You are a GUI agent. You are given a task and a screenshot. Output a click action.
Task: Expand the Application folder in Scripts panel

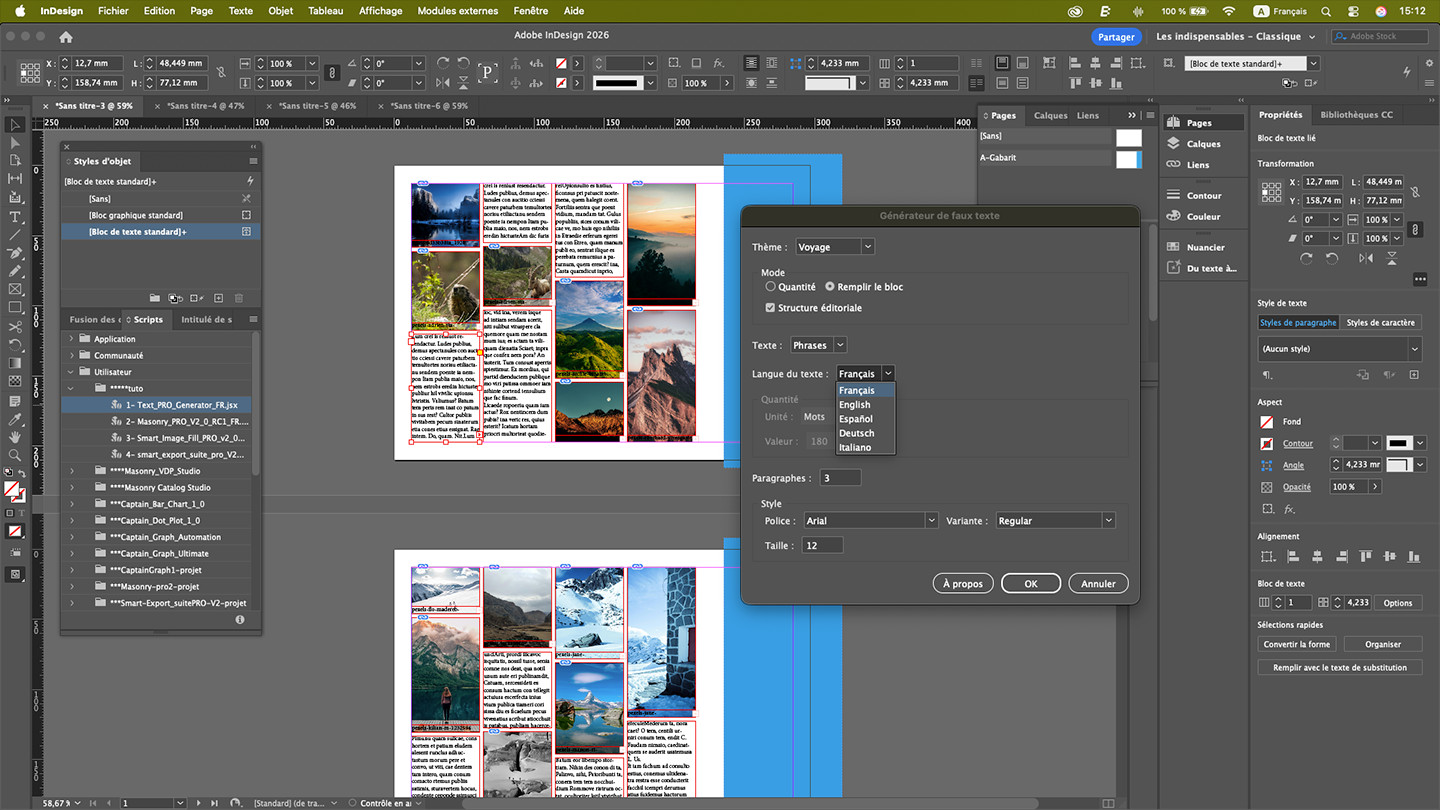(71, 339)
